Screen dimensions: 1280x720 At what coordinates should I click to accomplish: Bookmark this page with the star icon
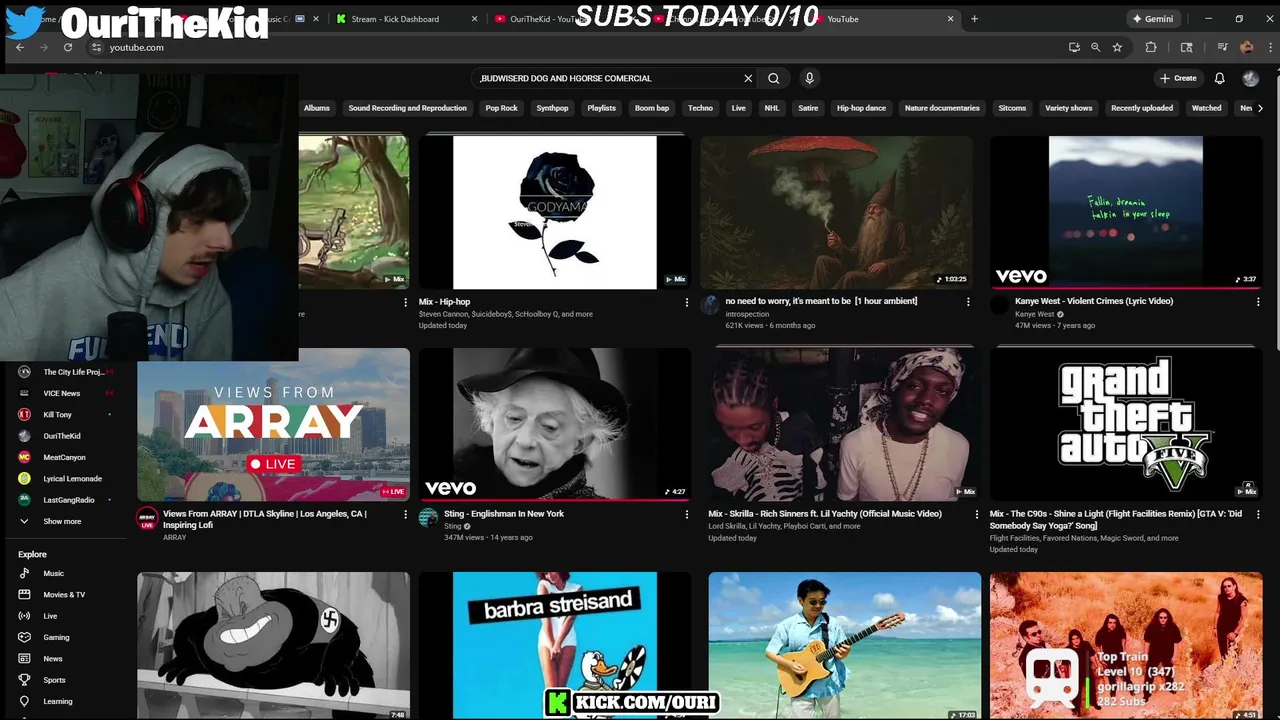(x=1117, y=47)
